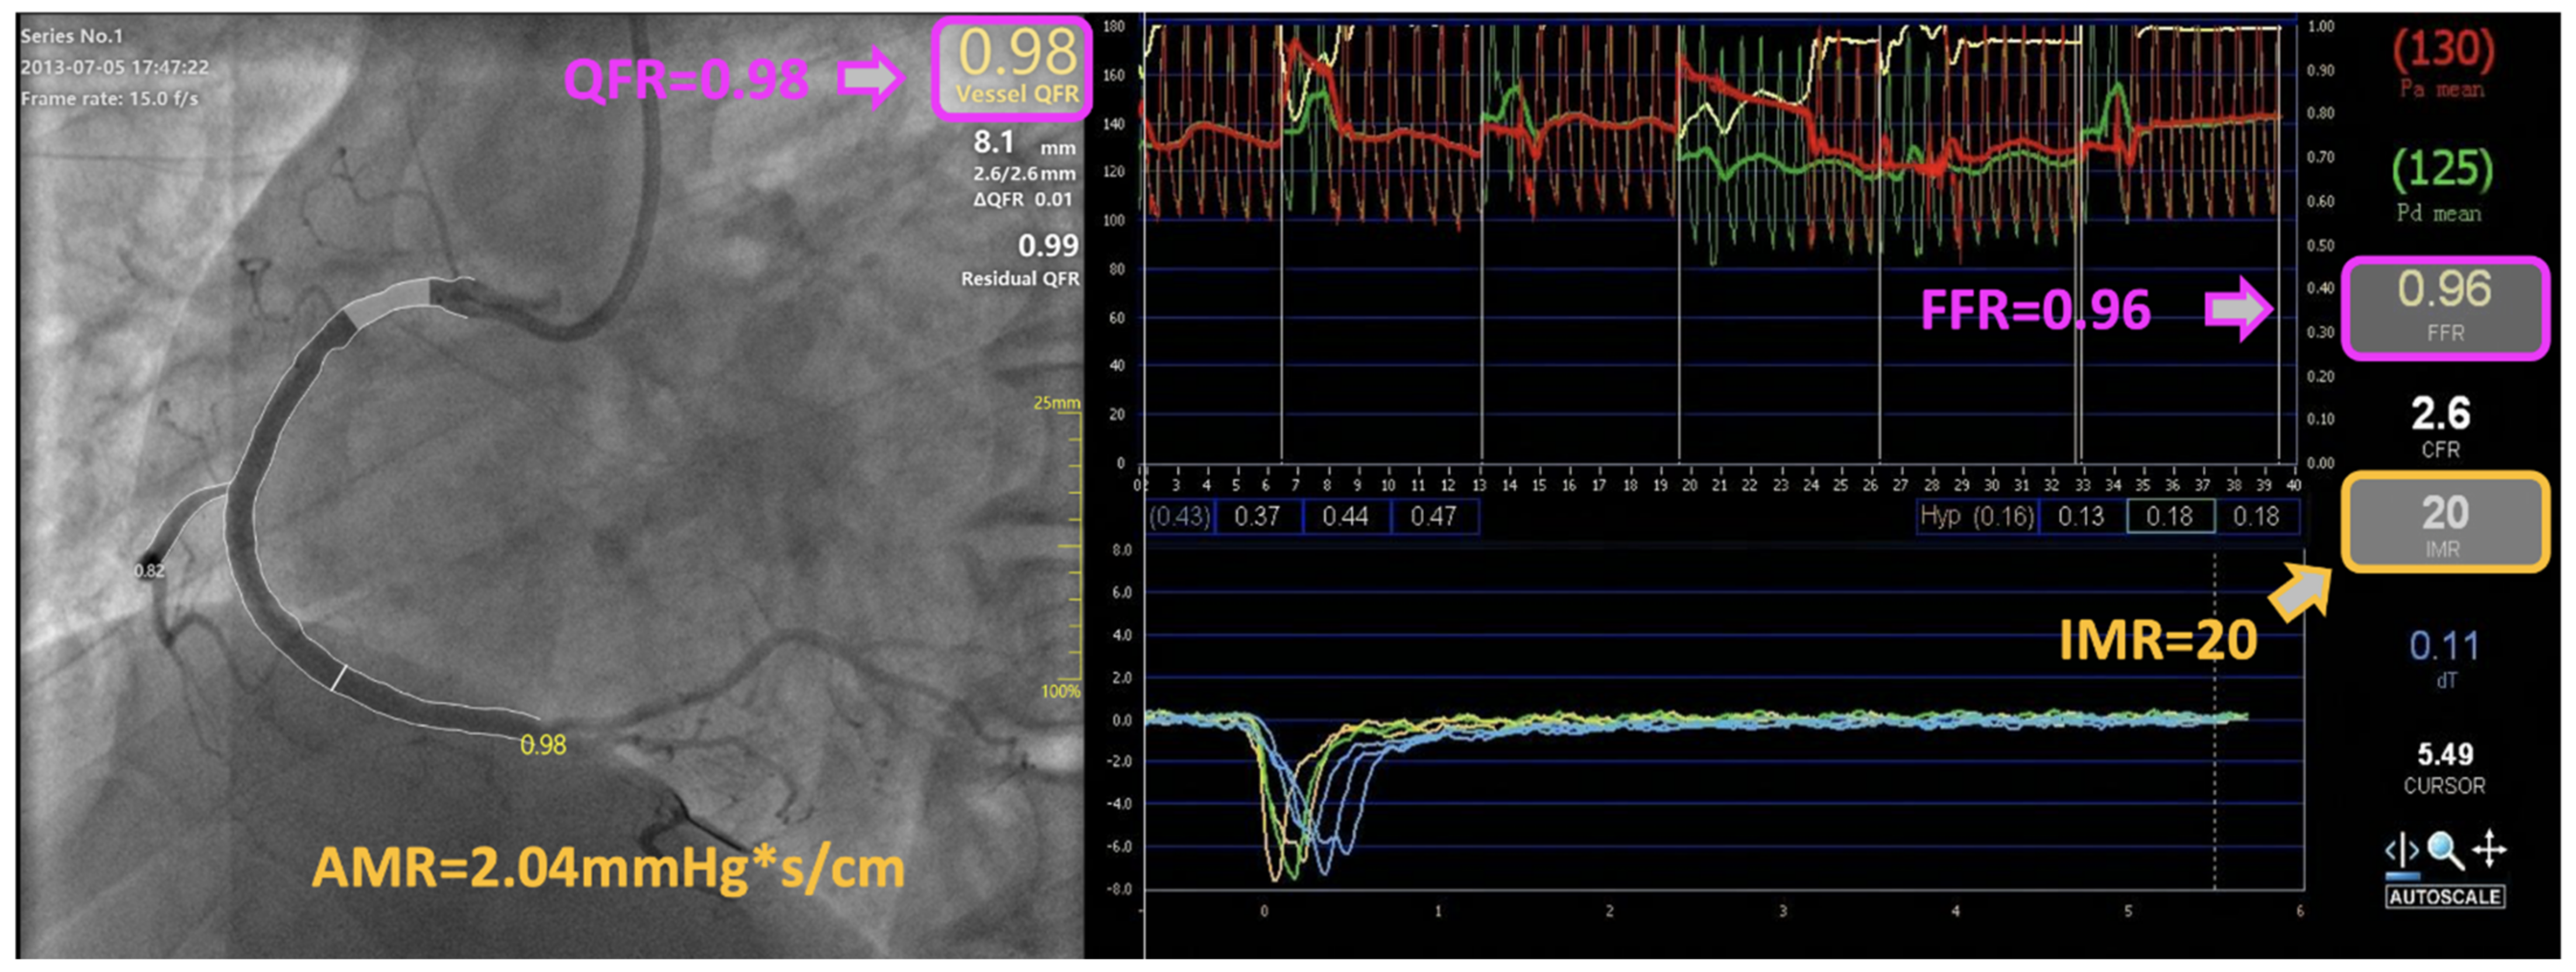Select the (0.43) baseline mean cell
Viewport: 2576px width, 972px height.
click(1180, 517)
